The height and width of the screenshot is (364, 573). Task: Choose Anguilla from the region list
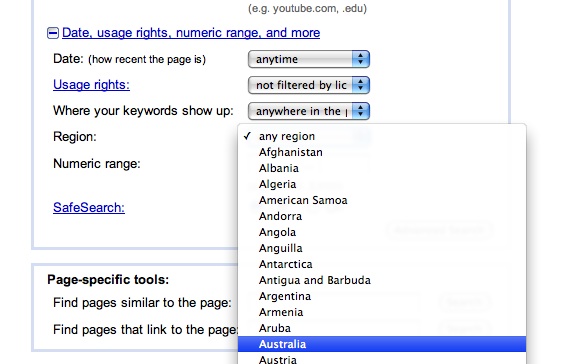pos(382,249)
